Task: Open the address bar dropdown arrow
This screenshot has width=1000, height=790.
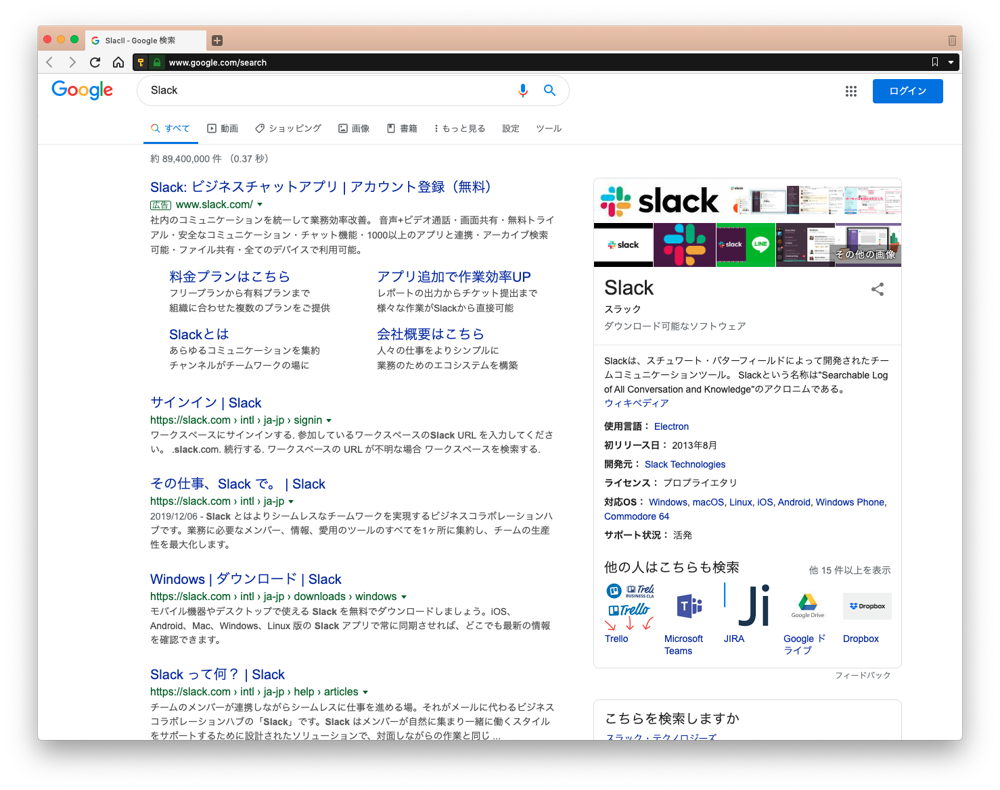Action: [950, 62]
